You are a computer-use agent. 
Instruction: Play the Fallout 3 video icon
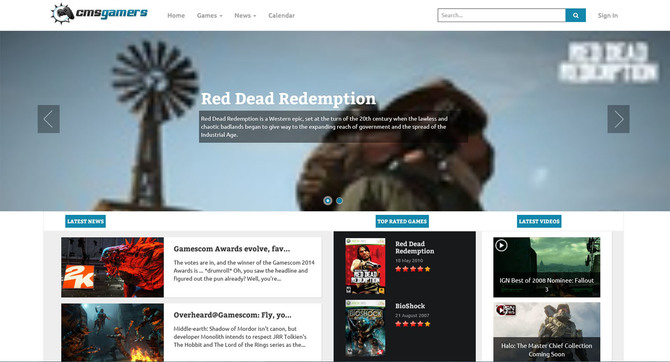click(x=501, y=245)
